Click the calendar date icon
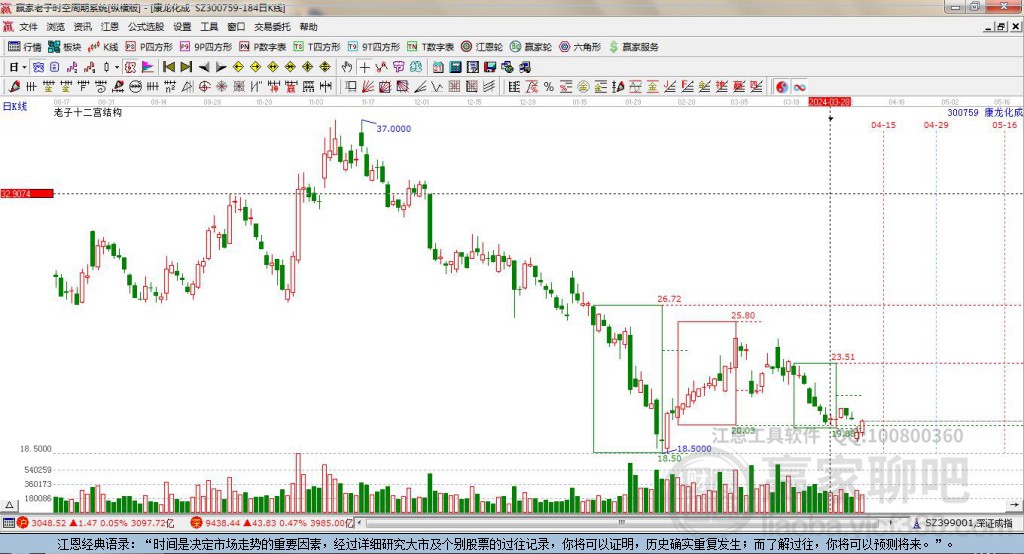 click(x=438, y=67)
